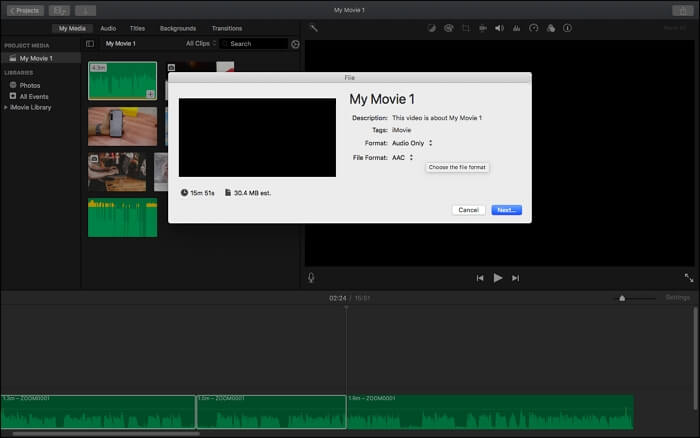Open the Format dropdown showing Audio Only
This screenshot has width=700, height=438.
coord(412,143)
